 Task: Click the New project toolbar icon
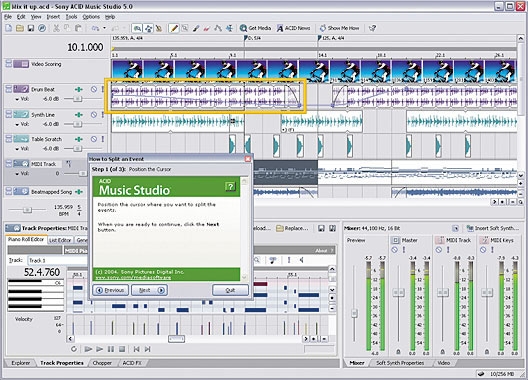click(x=8, y=28)
